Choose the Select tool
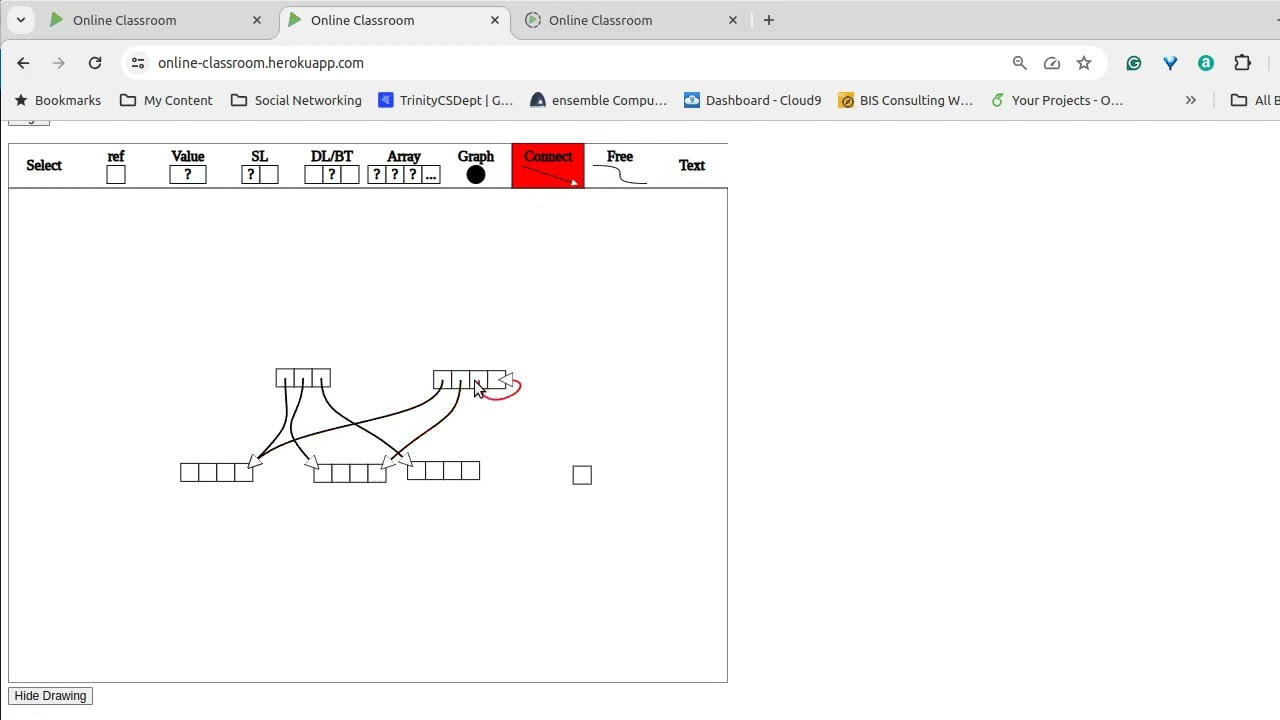The image size is (1280, 720). click(44, 166)
